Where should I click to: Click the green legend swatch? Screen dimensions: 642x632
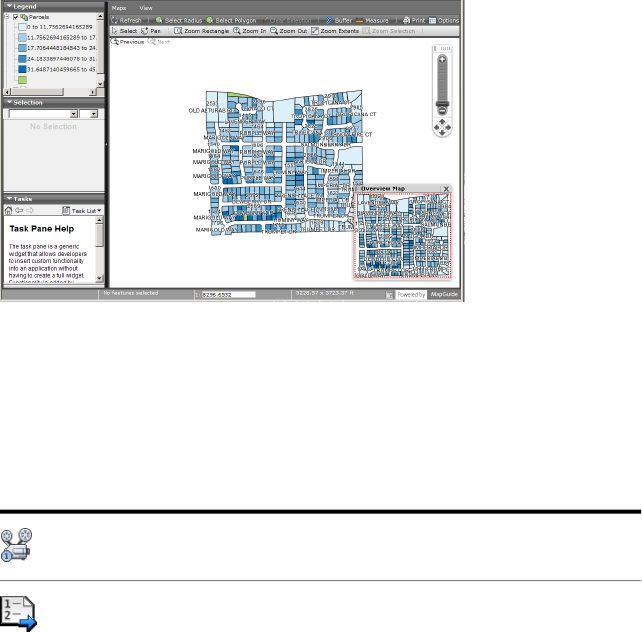(x=22, y=80)
